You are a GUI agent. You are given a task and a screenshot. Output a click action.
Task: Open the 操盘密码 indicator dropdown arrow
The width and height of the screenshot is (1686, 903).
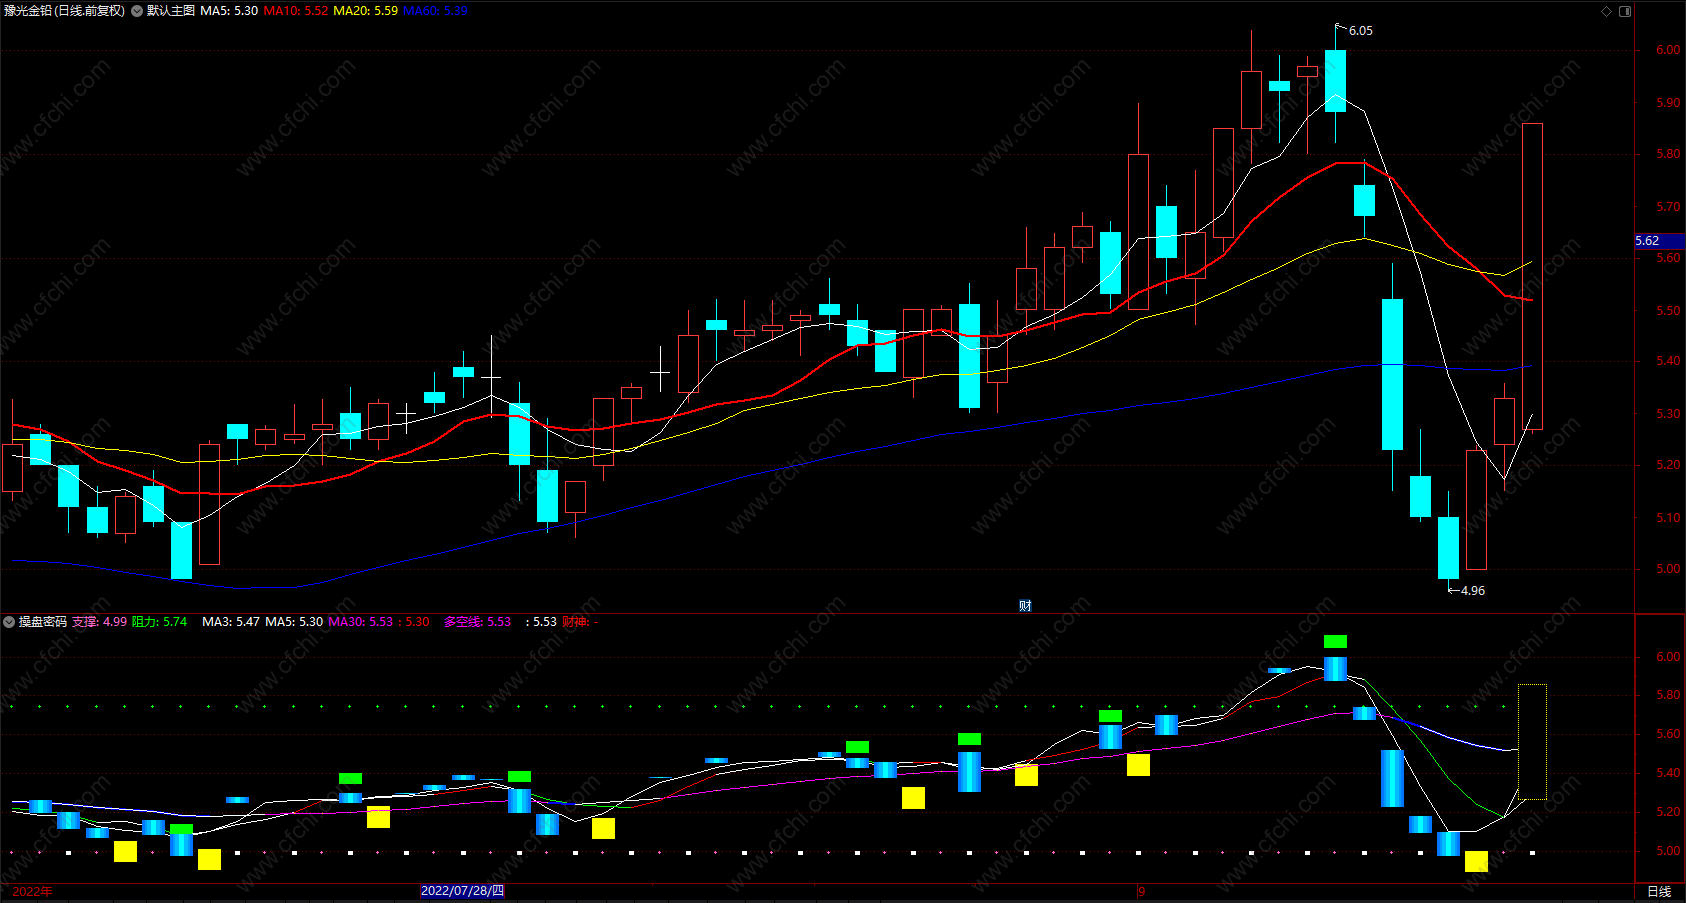pyautogui.click(x=9, y=622)
